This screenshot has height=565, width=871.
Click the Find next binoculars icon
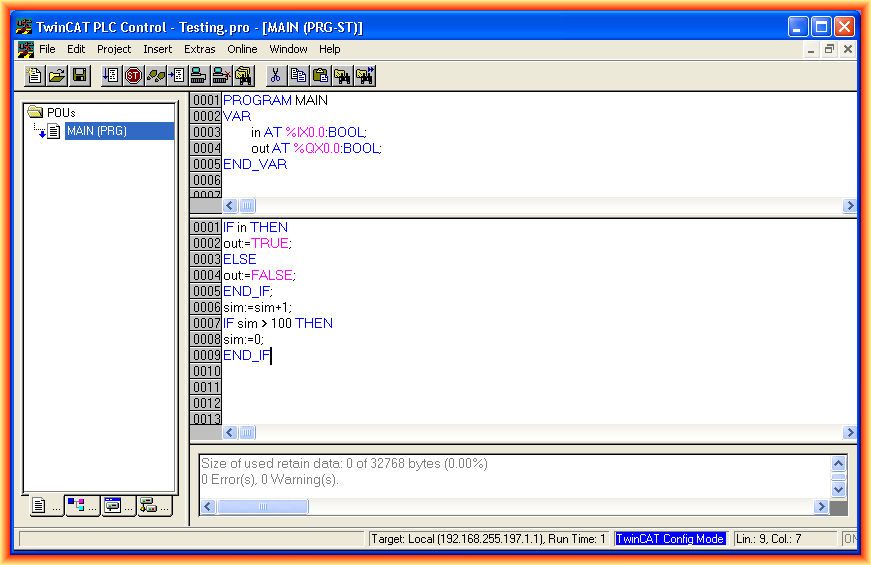(x=365, y=75)
